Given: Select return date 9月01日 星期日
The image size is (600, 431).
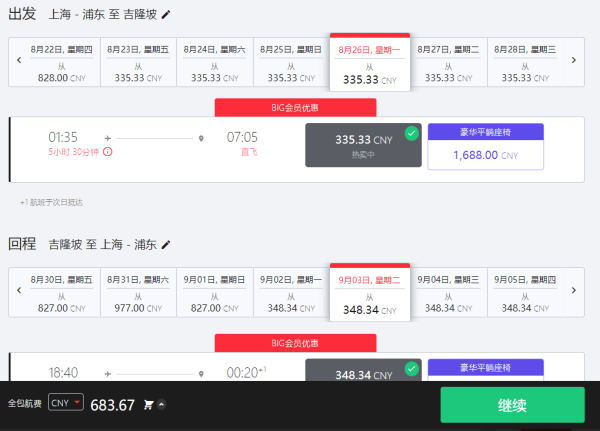Looking at the screenshot, I should click(x=215, y=292).
